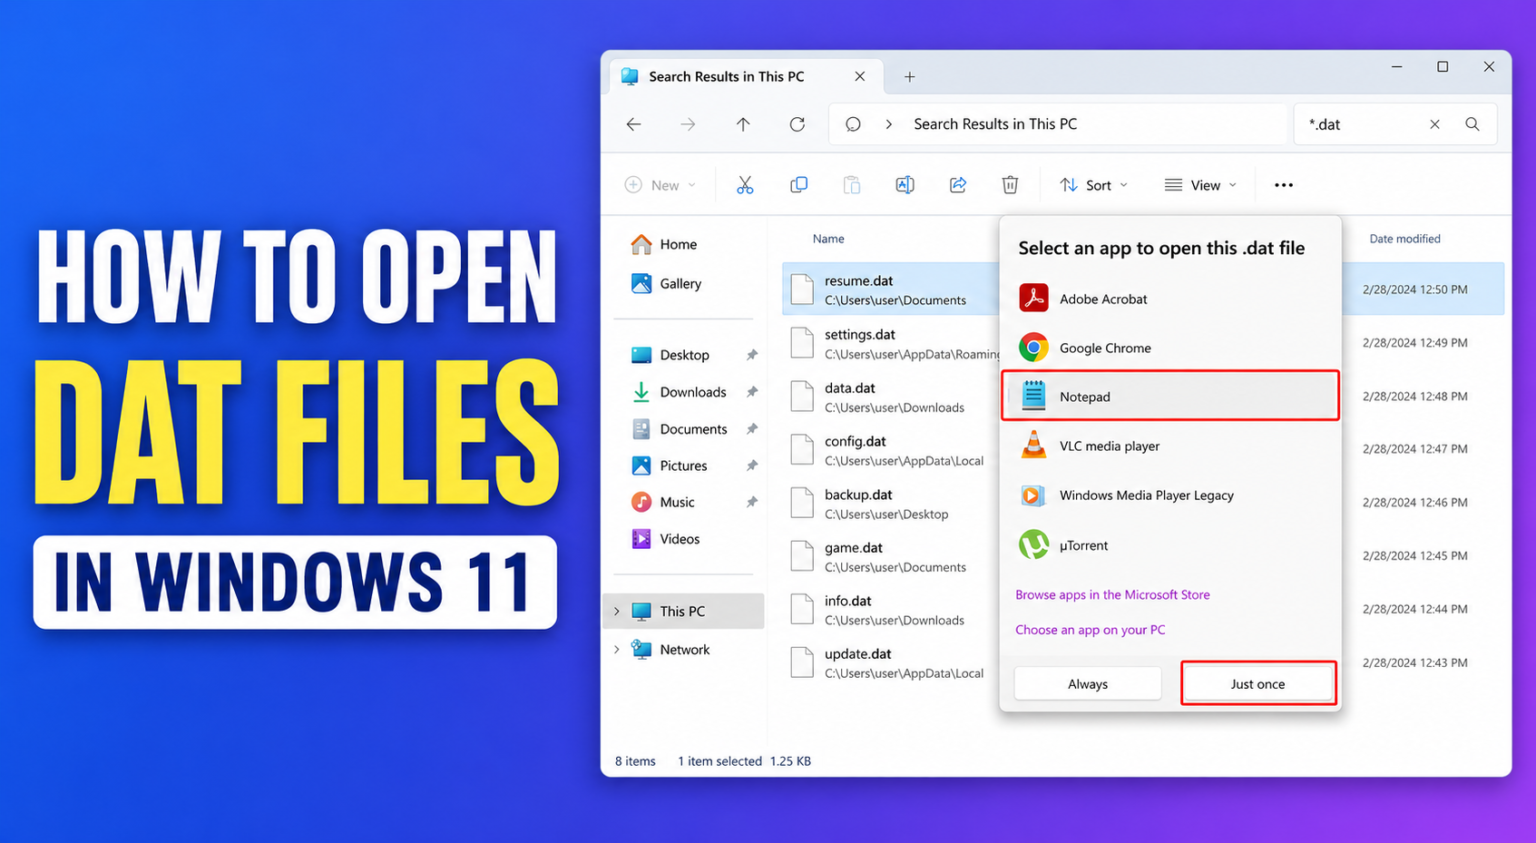
Task: Go to Downloads in sidebar
Action: pyautogui.click(x=679, y=392)
